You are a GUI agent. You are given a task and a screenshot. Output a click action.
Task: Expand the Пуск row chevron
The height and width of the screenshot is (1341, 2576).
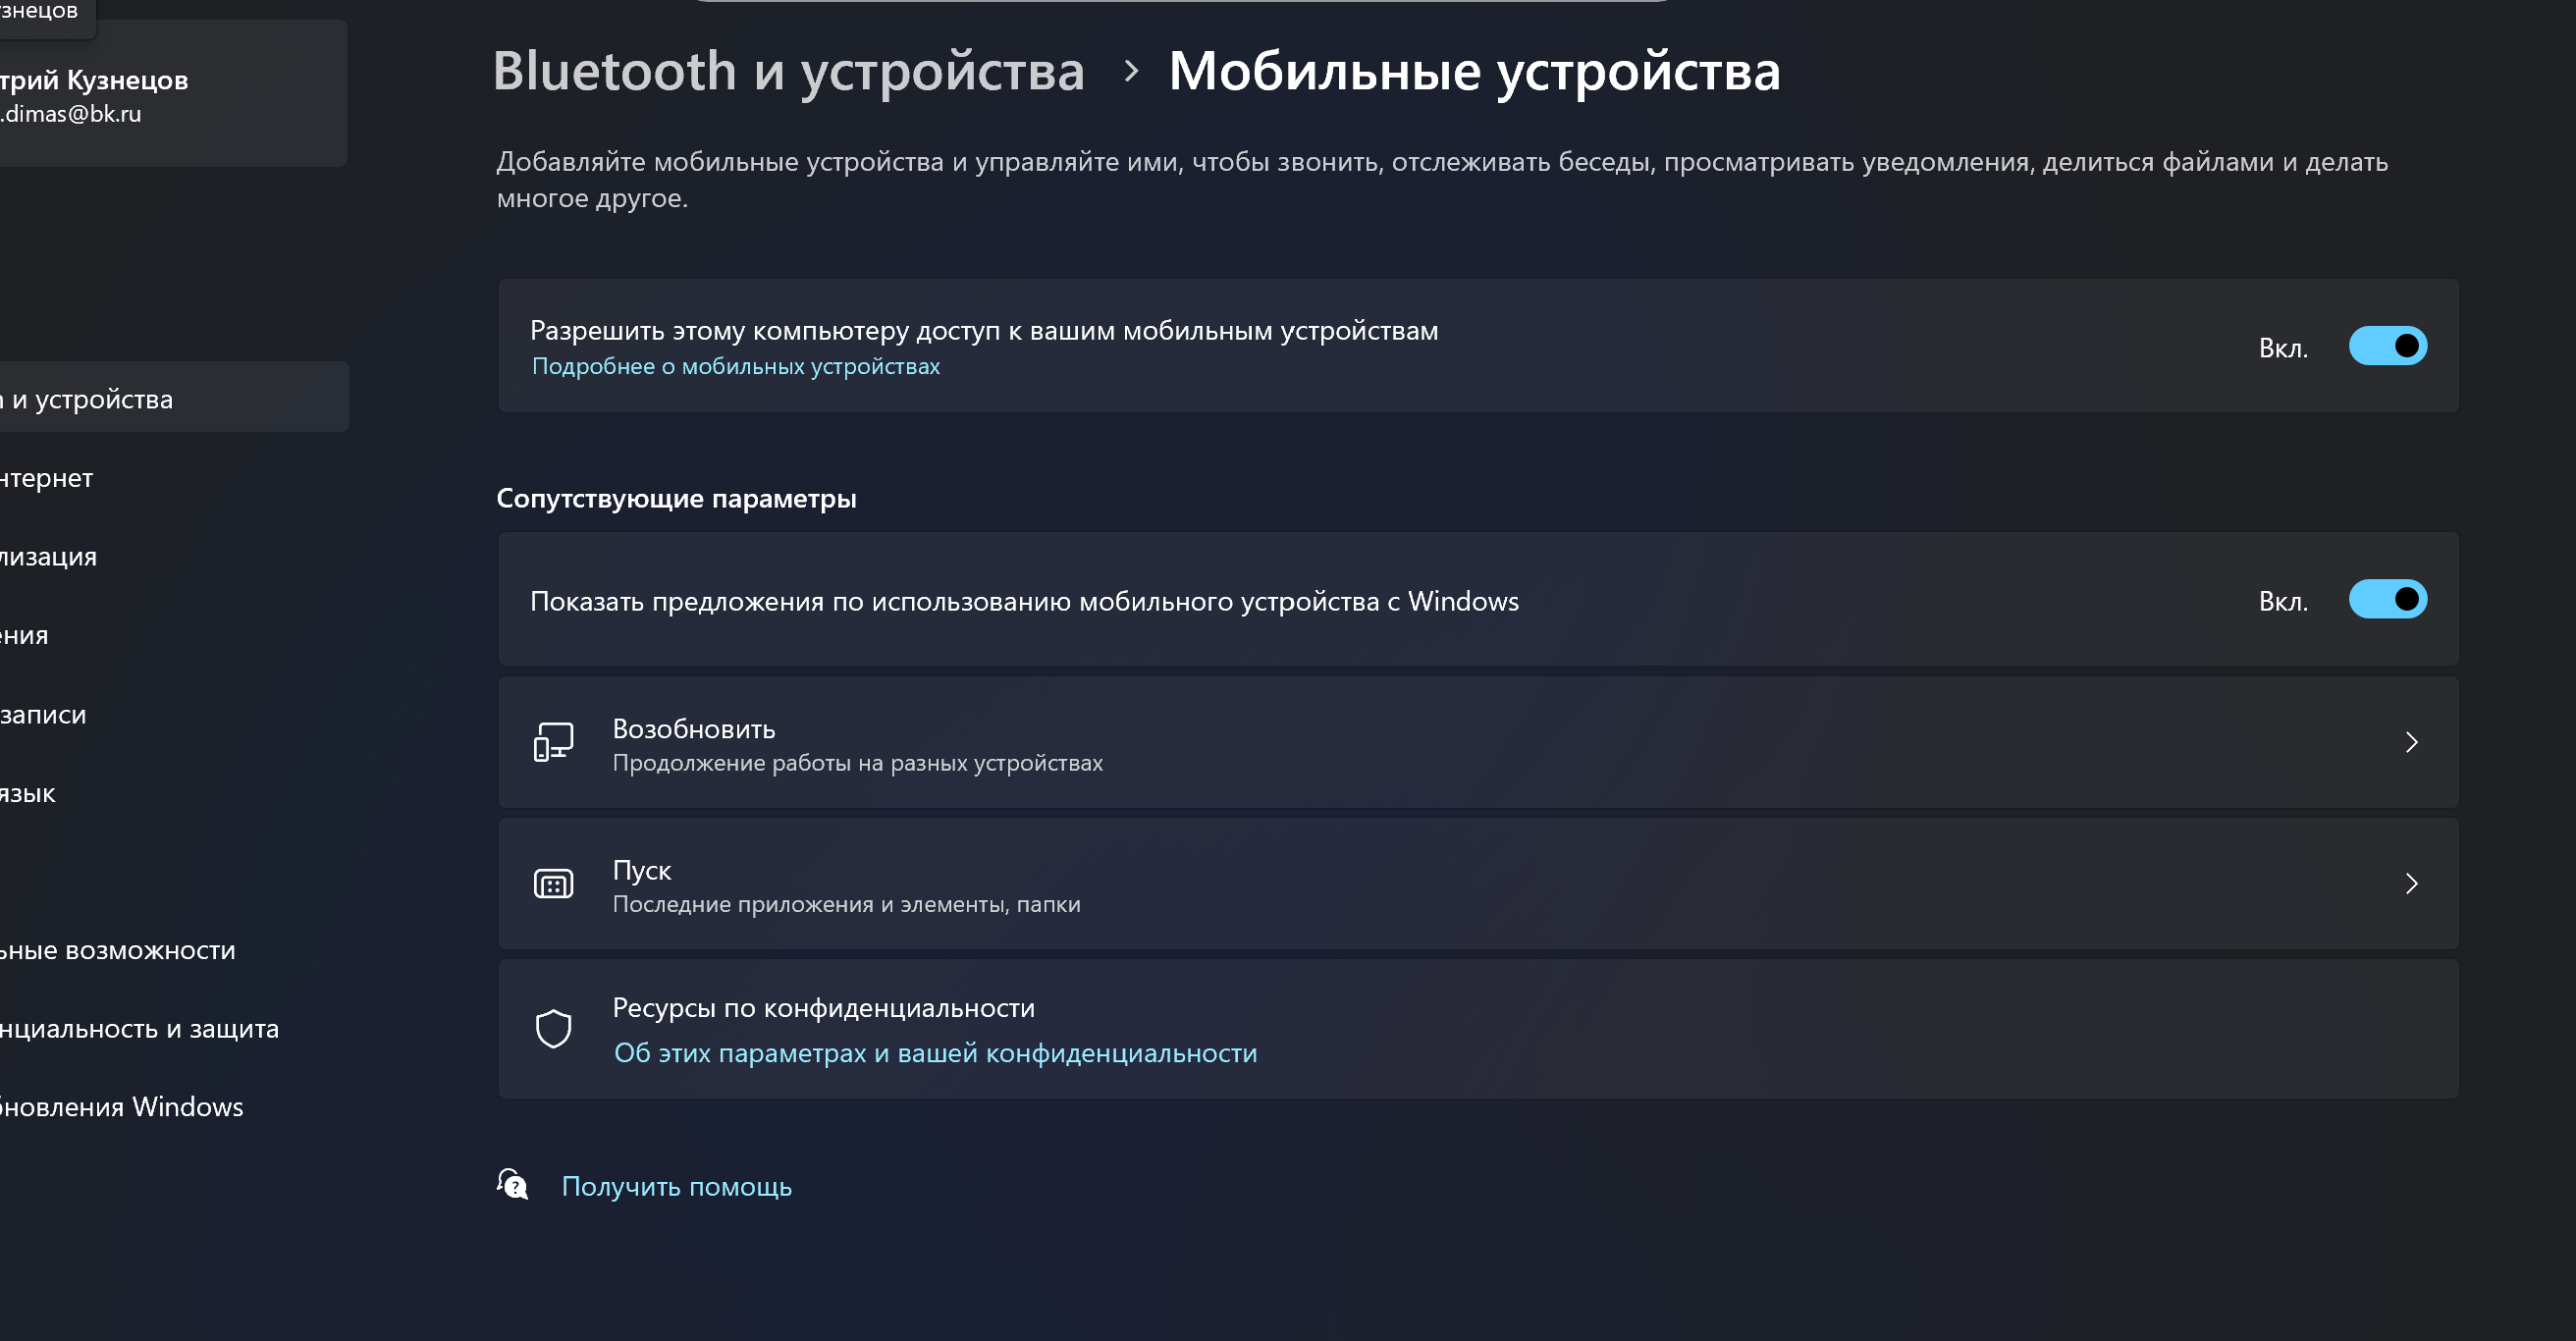coord(2411,884)
